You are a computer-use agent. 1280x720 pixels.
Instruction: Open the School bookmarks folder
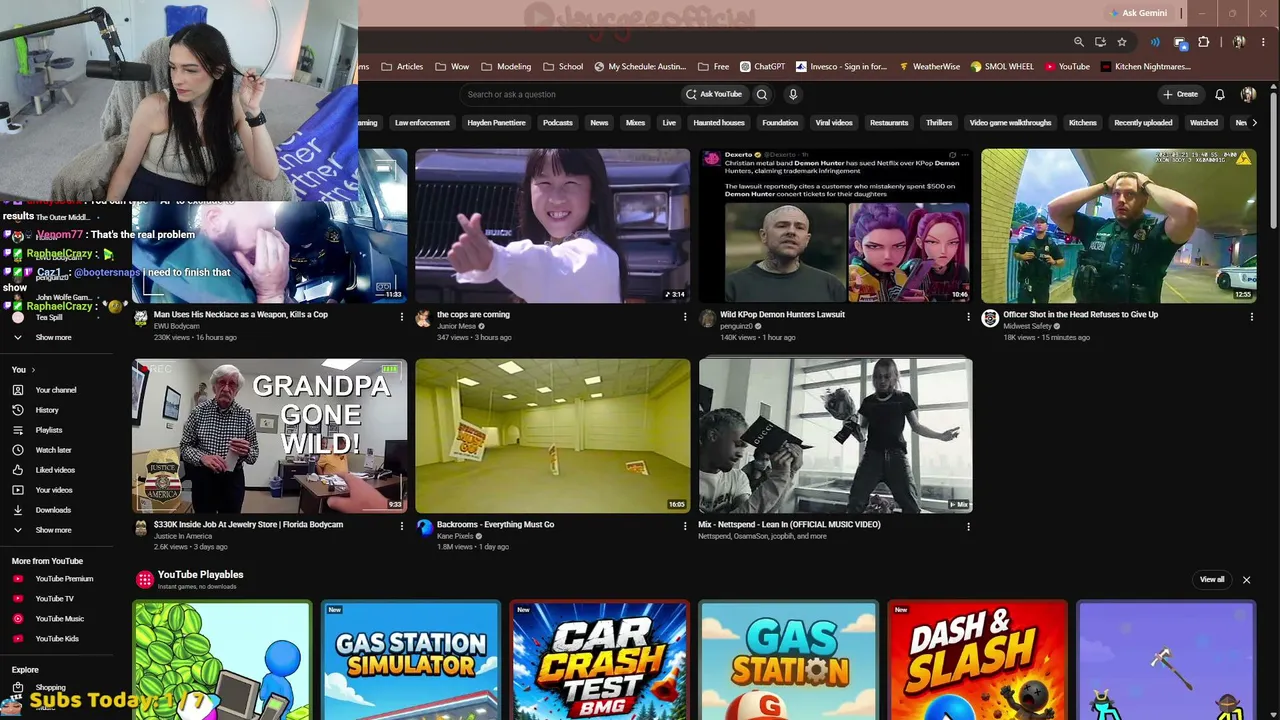pos(564,67)
